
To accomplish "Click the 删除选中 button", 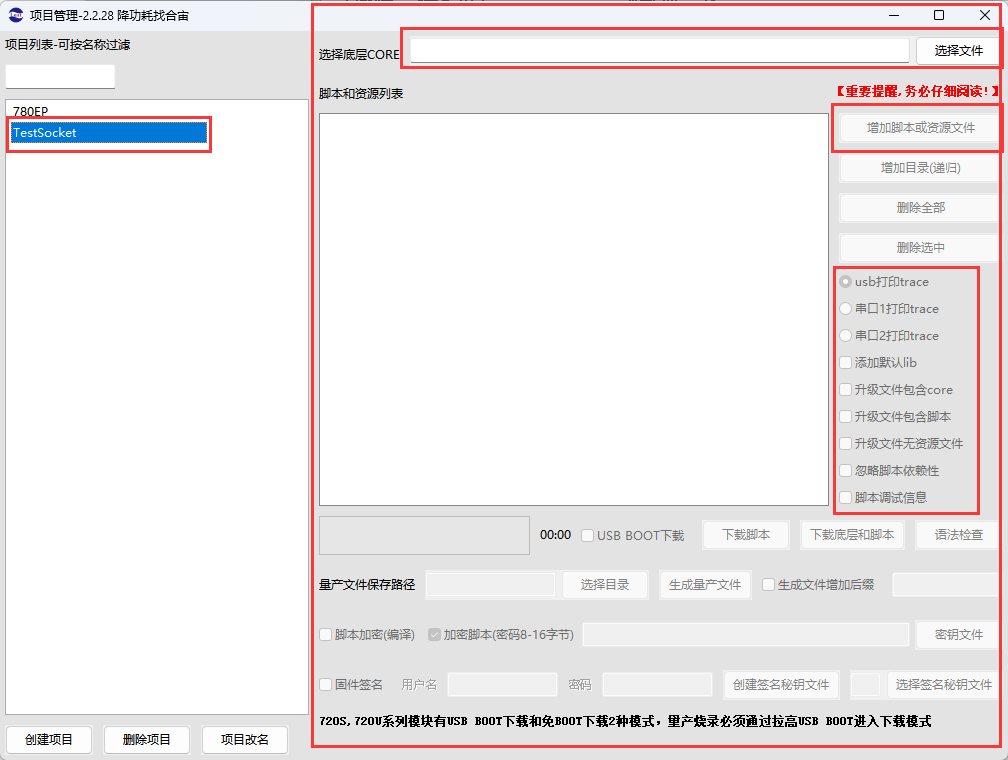I will (920, 248).
